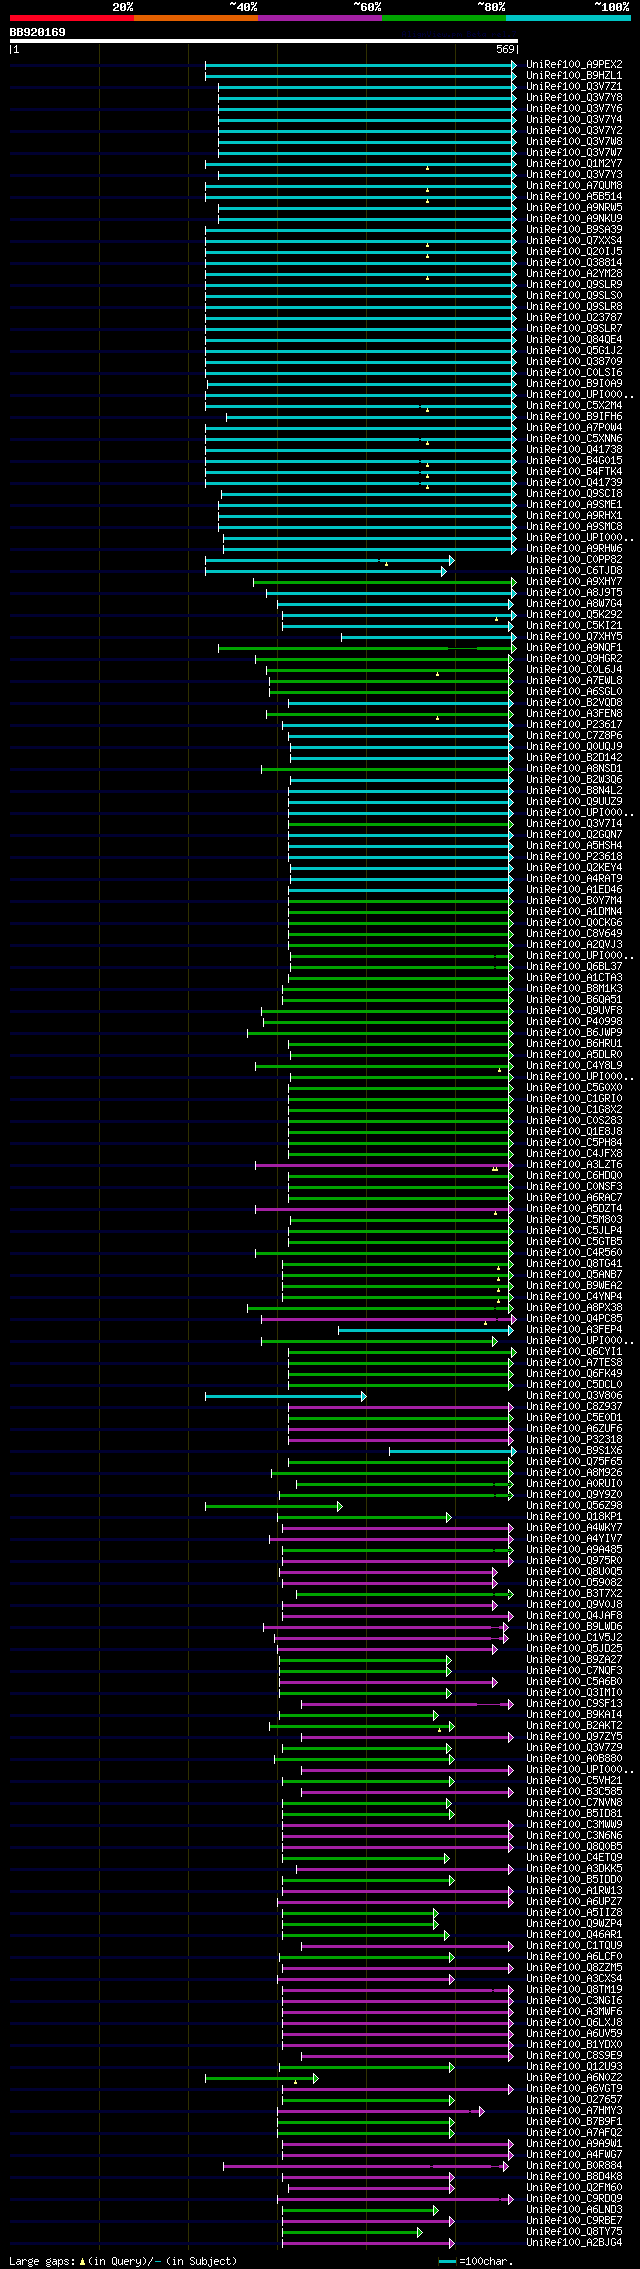Open hit UniRef100_Q9SLR9
This screenshot has width=640, height=2269.
[574, 284]
